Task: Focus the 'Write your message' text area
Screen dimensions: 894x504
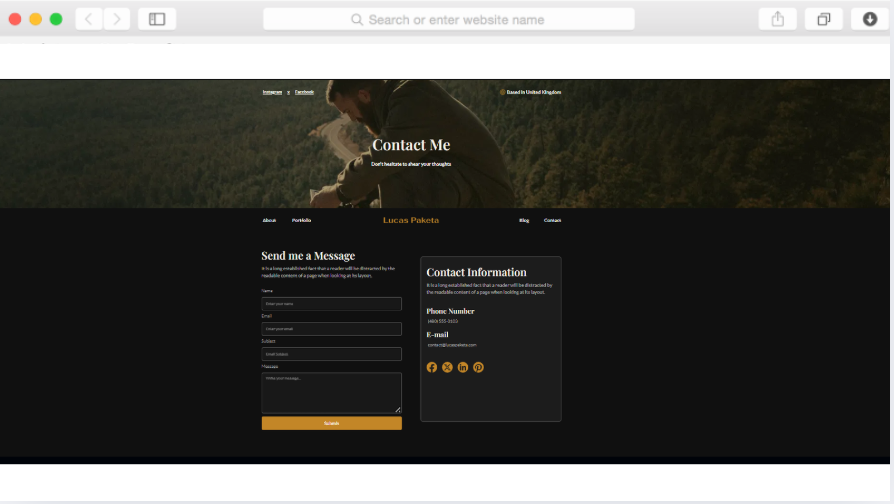Action: 331,392
